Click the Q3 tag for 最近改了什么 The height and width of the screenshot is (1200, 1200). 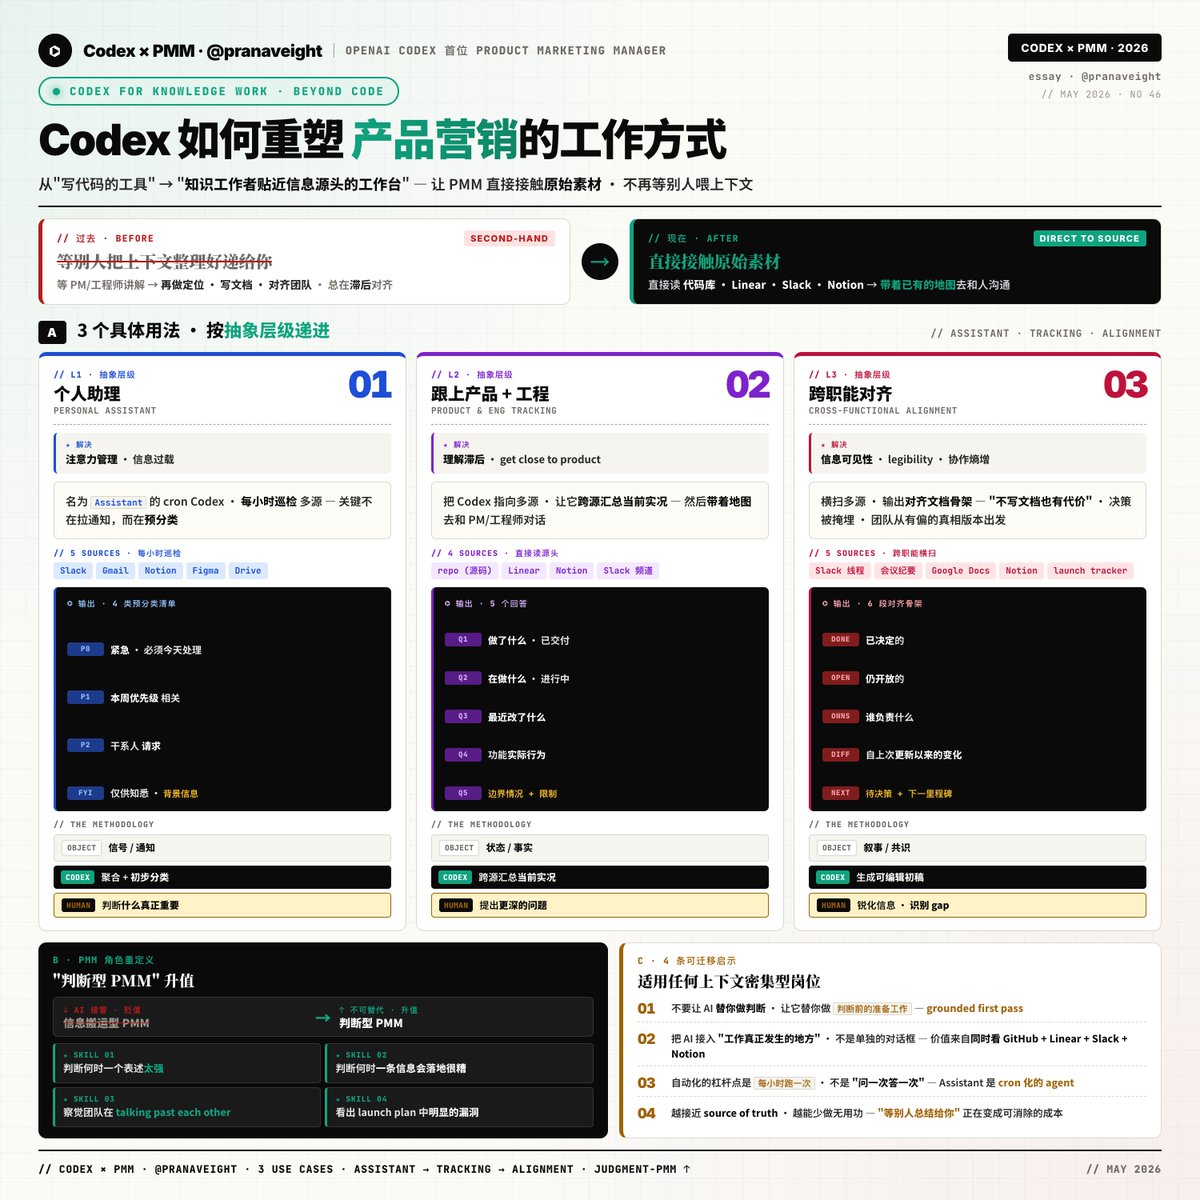463,716
